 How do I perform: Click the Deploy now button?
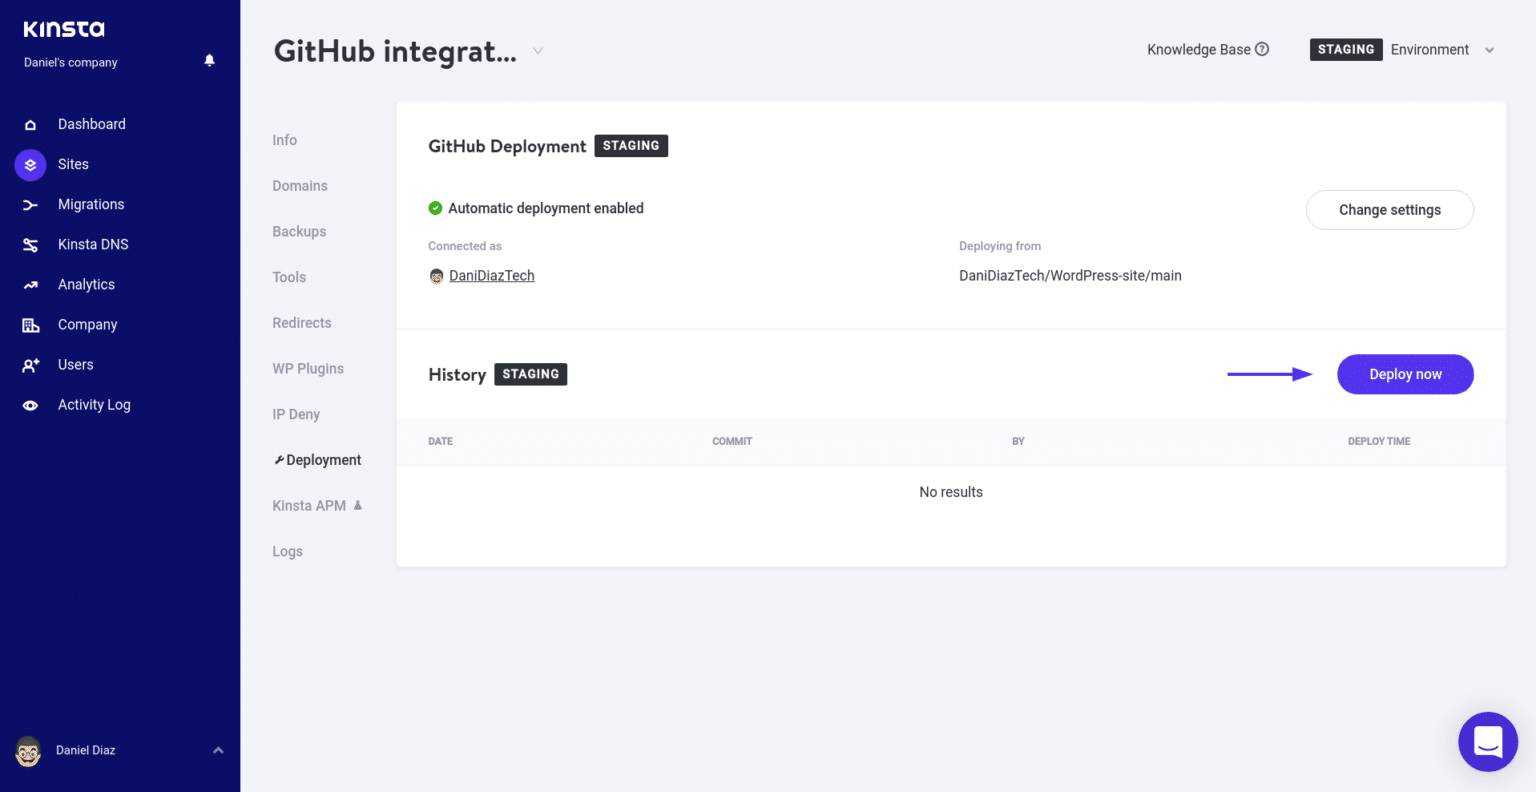1405,374
